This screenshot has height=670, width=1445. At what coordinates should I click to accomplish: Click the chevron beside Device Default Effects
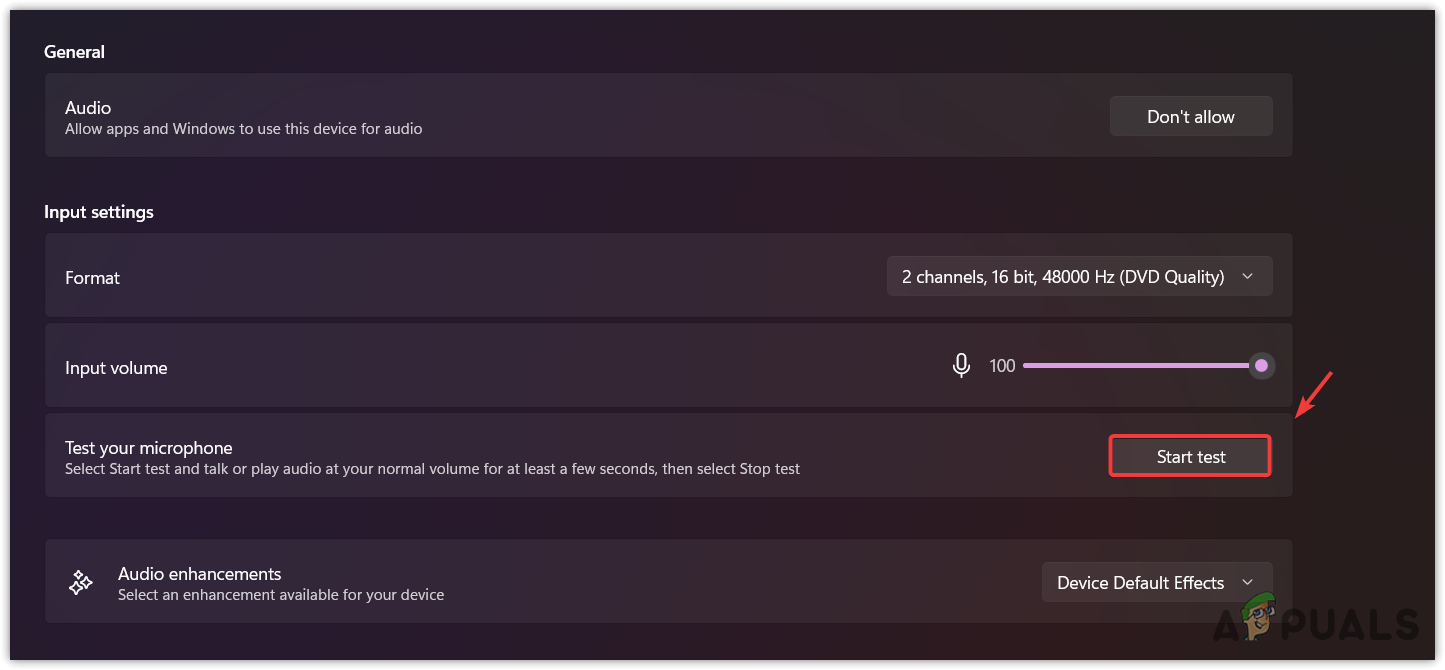tap(1247, 583)
